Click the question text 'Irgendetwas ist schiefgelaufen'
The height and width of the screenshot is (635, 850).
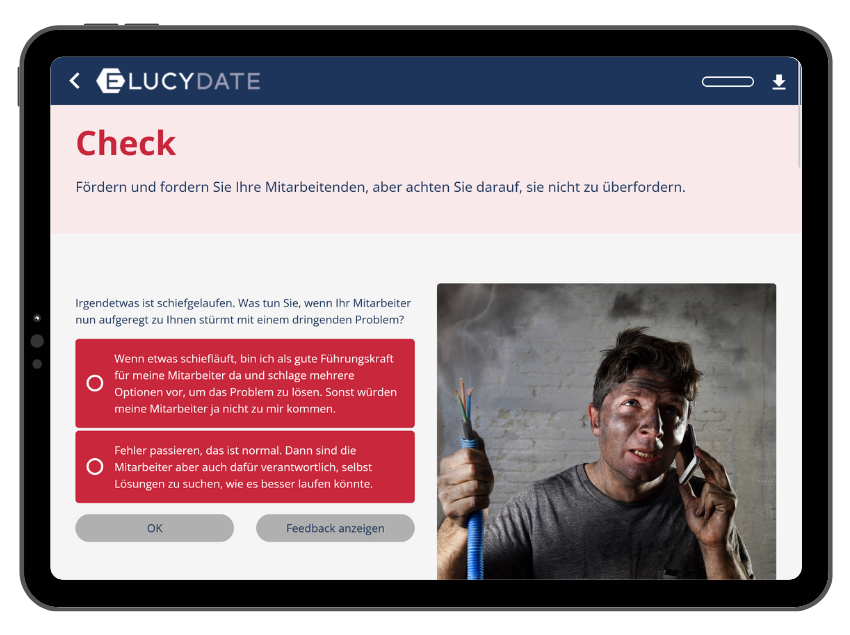click(x=243, y=311)
